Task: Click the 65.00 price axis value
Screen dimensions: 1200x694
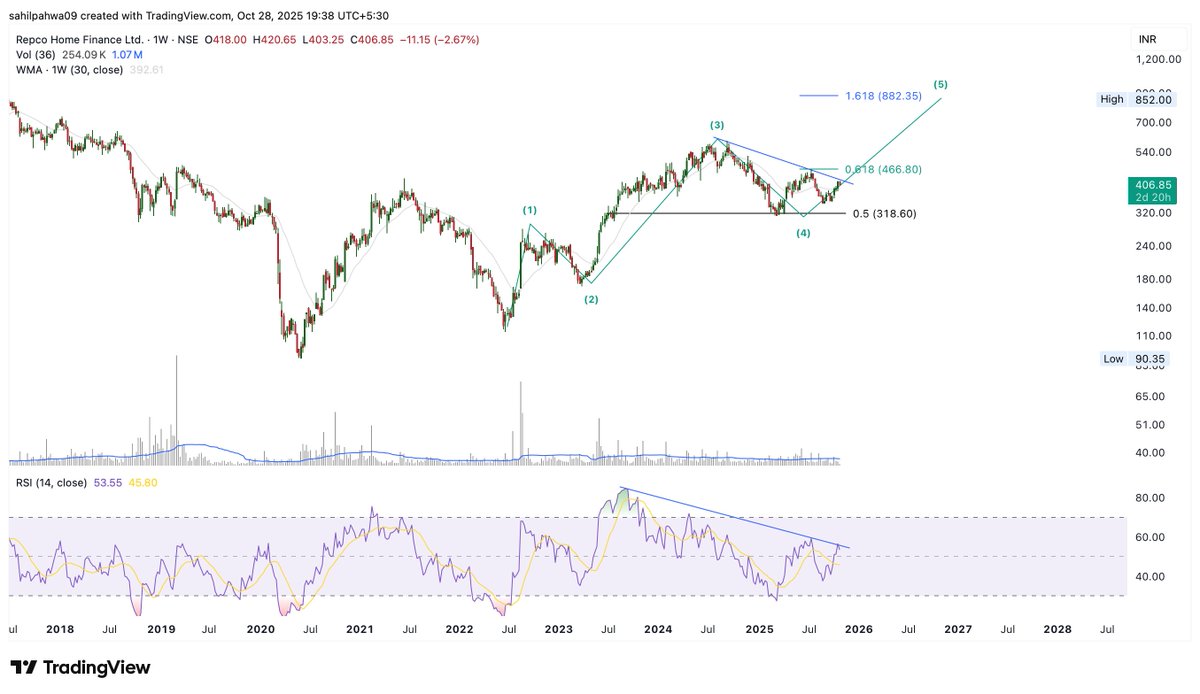Action: click(1151, 397)
